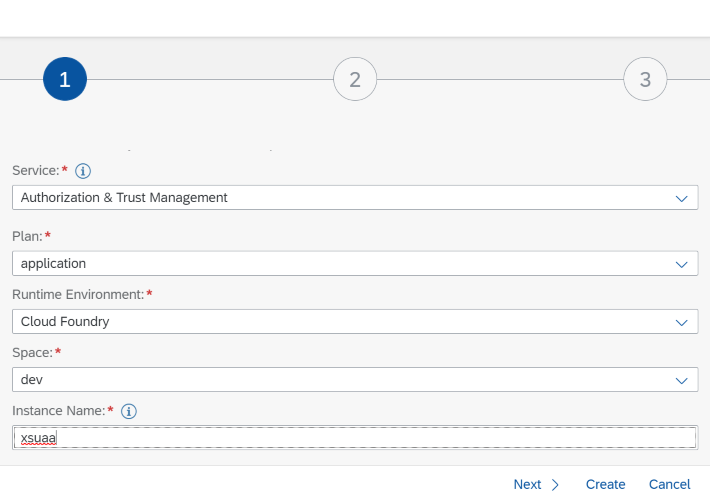The height and width of the screenshot is (500, 710).
Task: Go to wizard step 1
Action: (65, 79)
